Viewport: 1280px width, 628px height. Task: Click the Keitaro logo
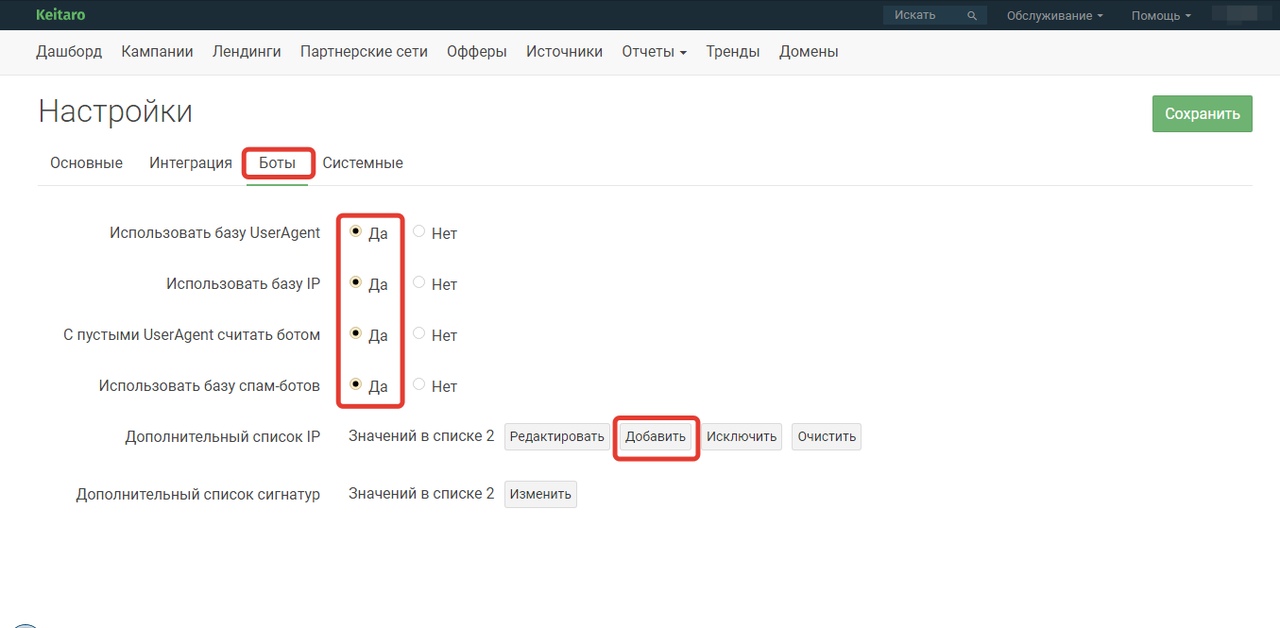[59, 15]
